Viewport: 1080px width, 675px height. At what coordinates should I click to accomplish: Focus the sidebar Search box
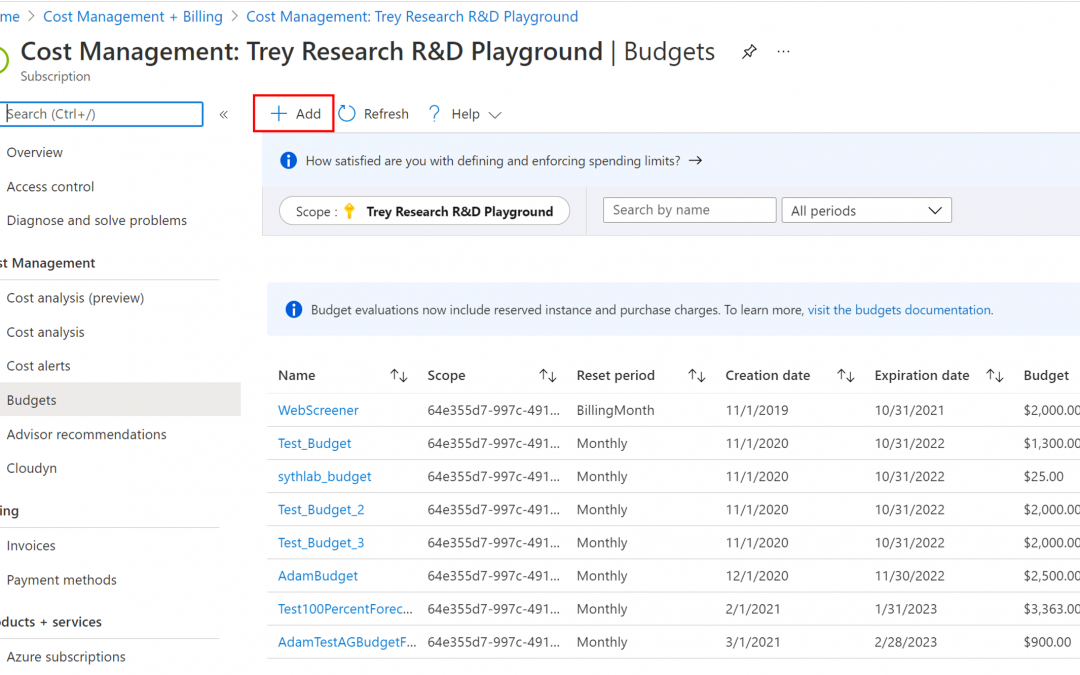point(102,114)
